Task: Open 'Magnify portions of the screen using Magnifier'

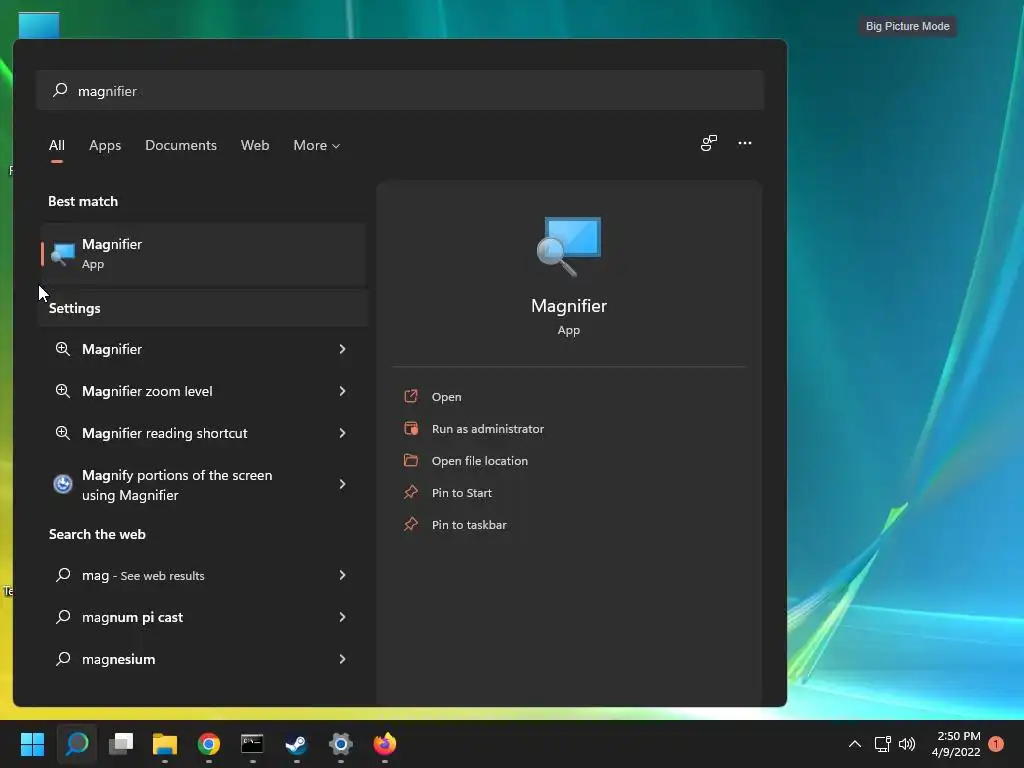Action: click(x=202, y=485)
